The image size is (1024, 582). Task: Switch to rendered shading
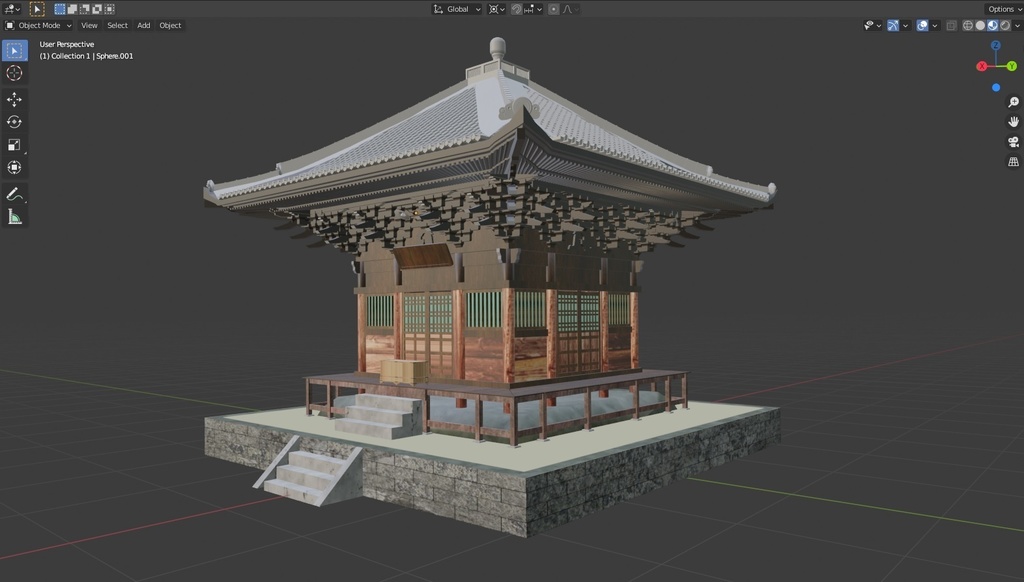coord(1005,25)
